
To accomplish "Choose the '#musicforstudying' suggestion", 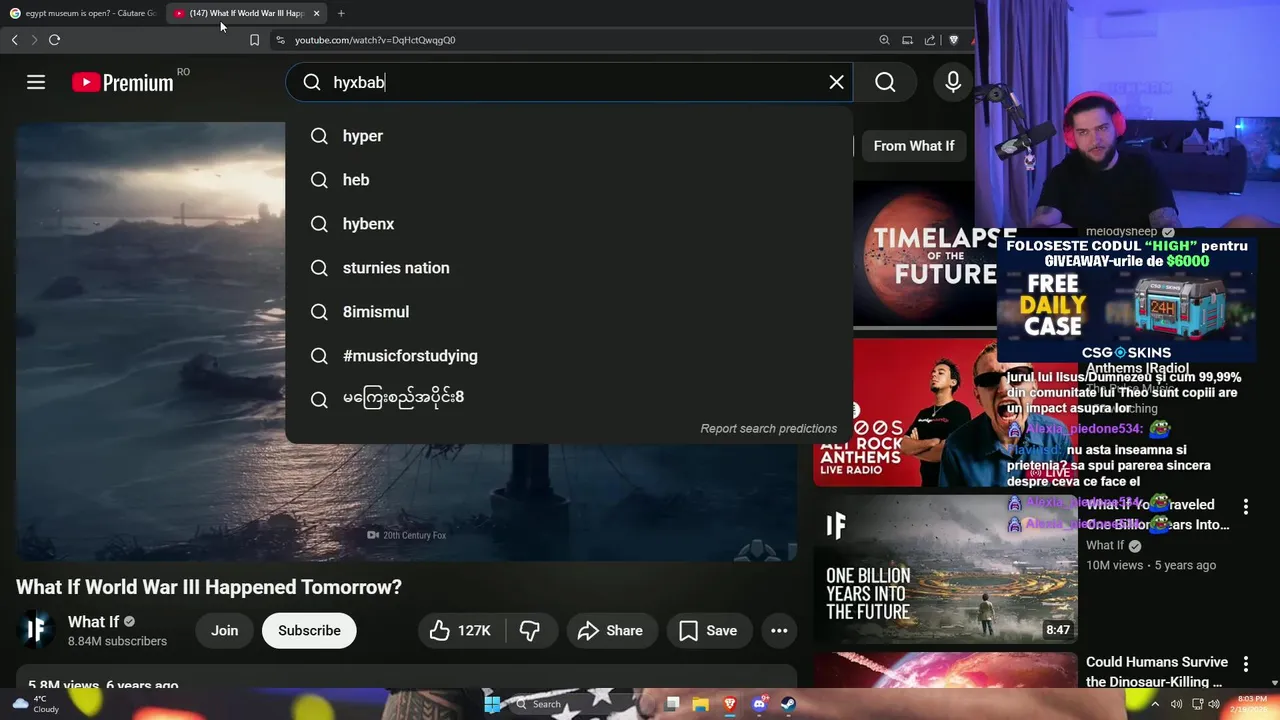I will [x=569, y=356].
